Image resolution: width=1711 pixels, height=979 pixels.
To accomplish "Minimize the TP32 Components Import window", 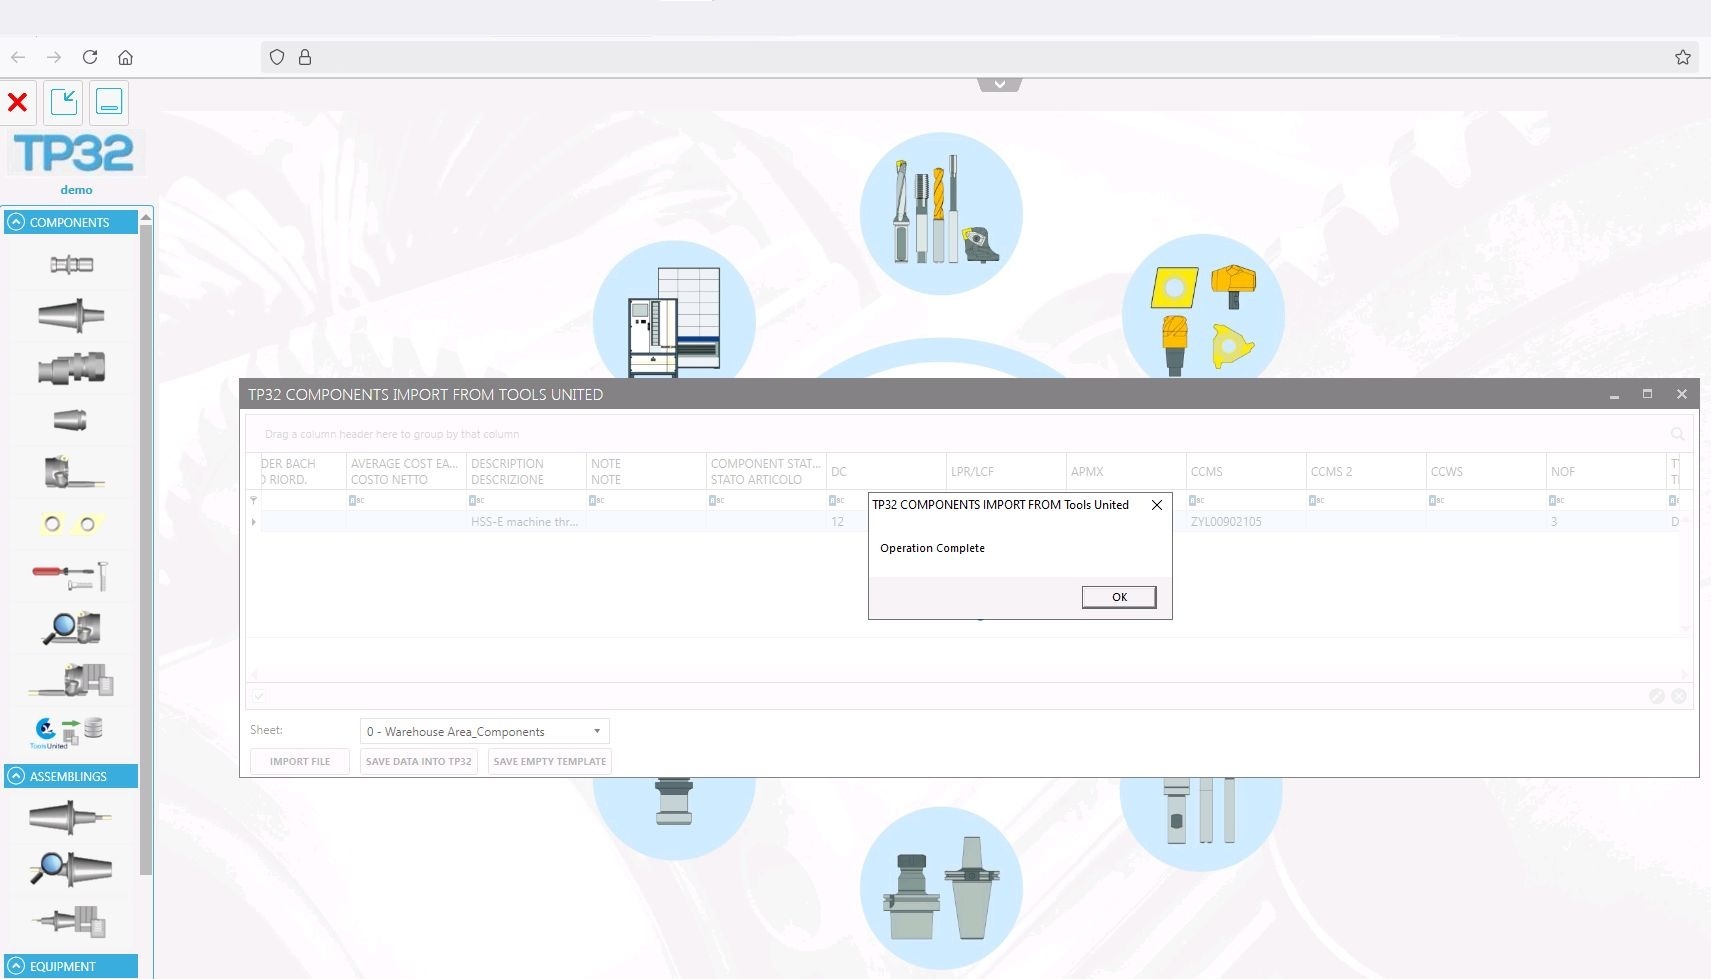I will pos(1614,395).
